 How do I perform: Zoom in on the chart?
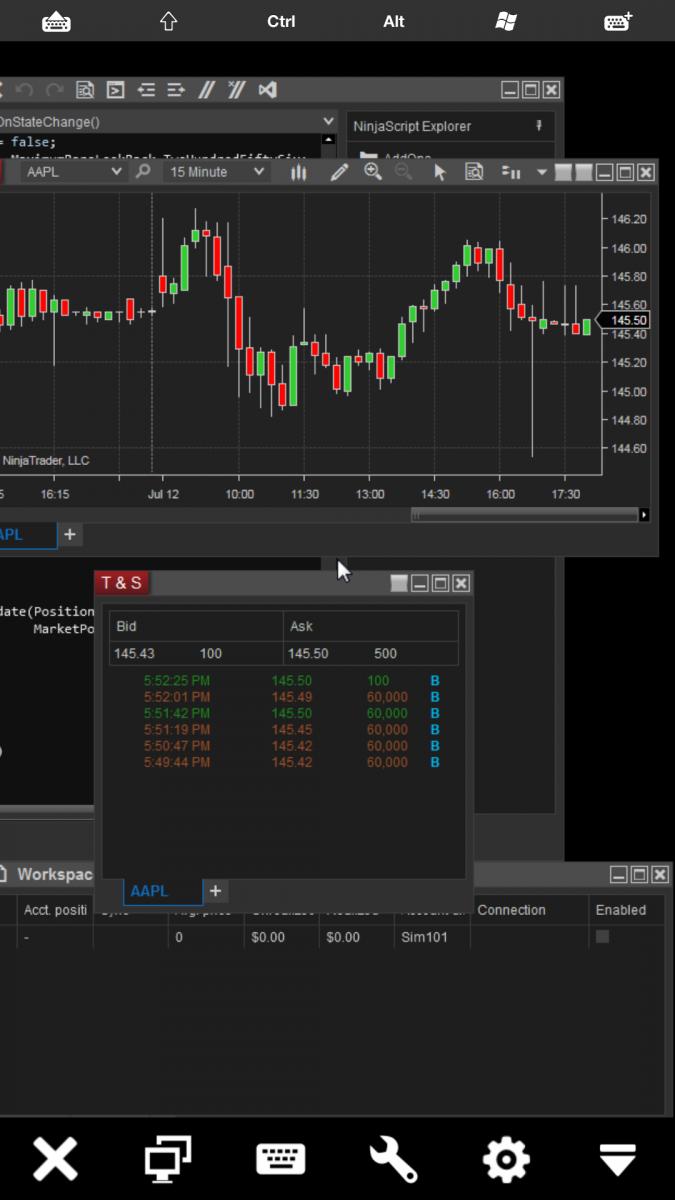click(373, 172)
